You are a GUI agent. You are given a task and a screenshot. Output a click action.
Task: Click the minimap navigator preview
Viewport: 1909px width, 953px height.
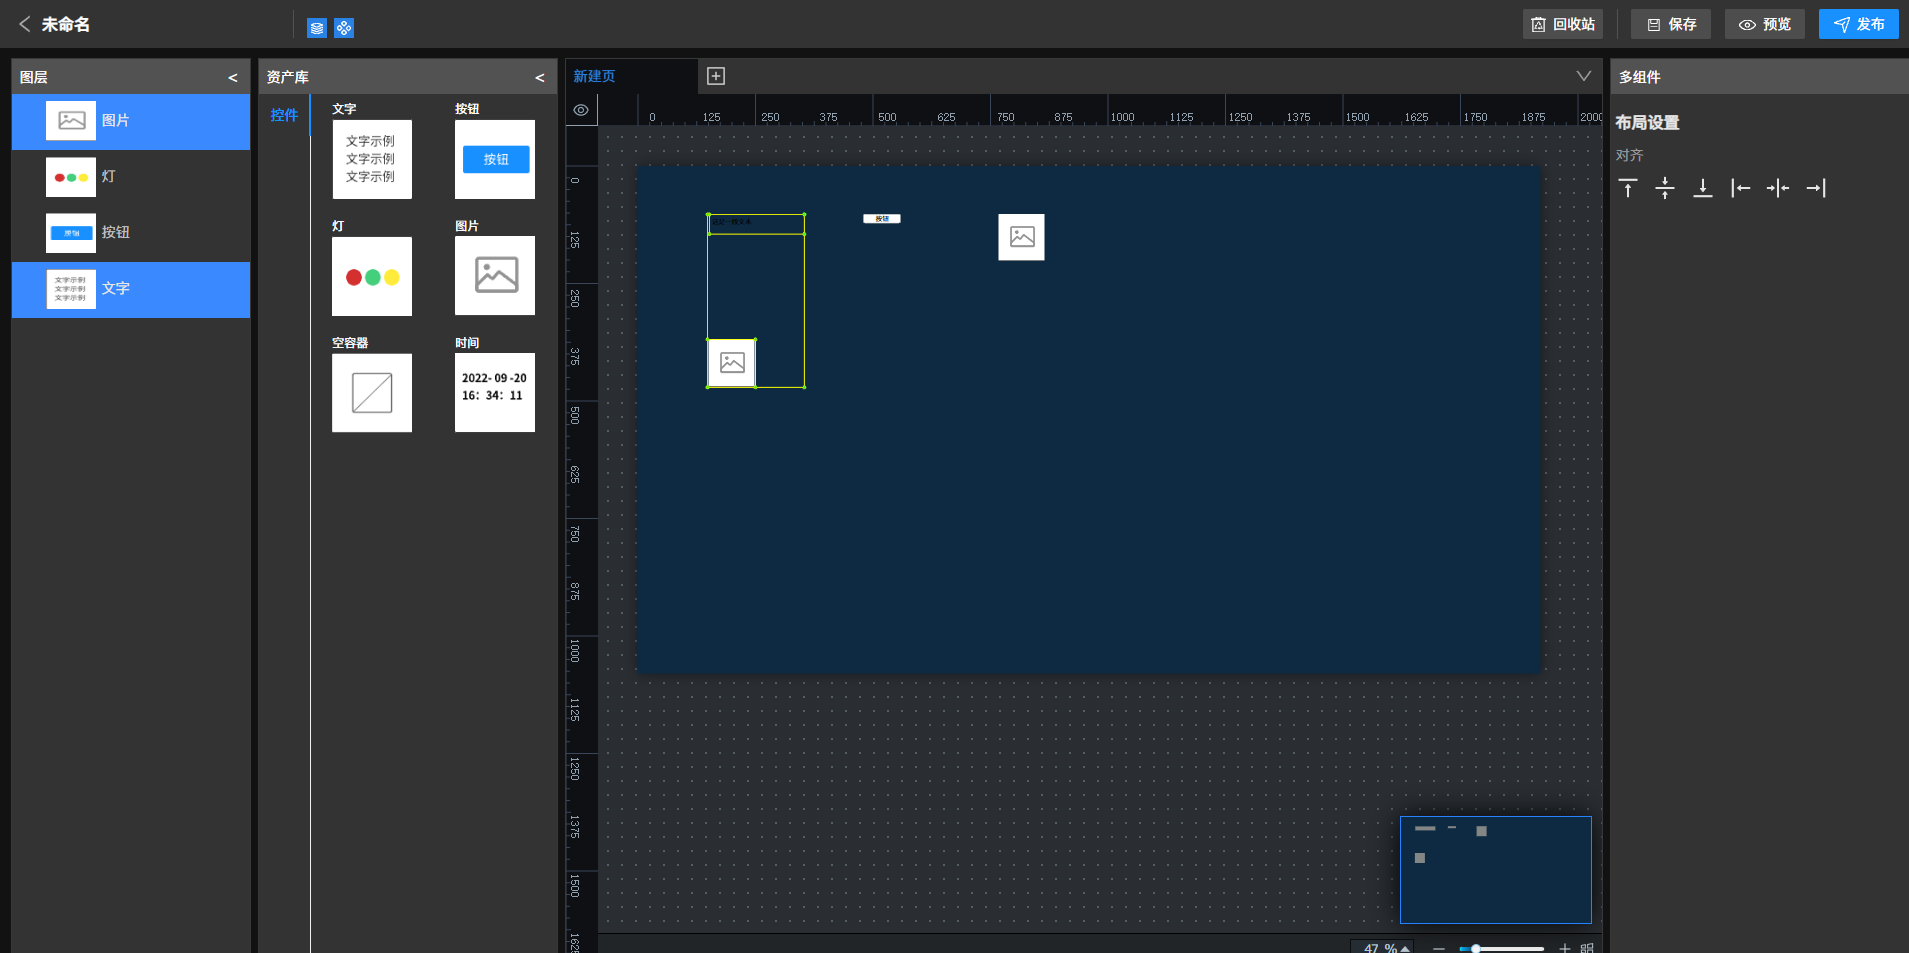pyautogui.click(x=1496, y=870)
